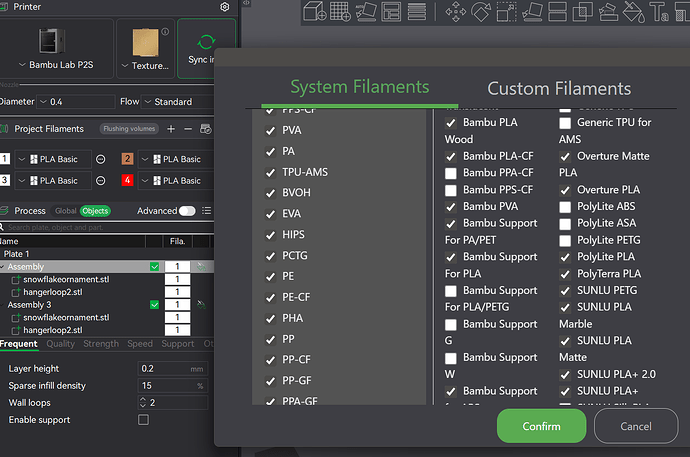Uncheck the TPU-AMS filament type
The height and width of the screenshot is (457, 690).
pyautogui.click(x=270, y=172)
